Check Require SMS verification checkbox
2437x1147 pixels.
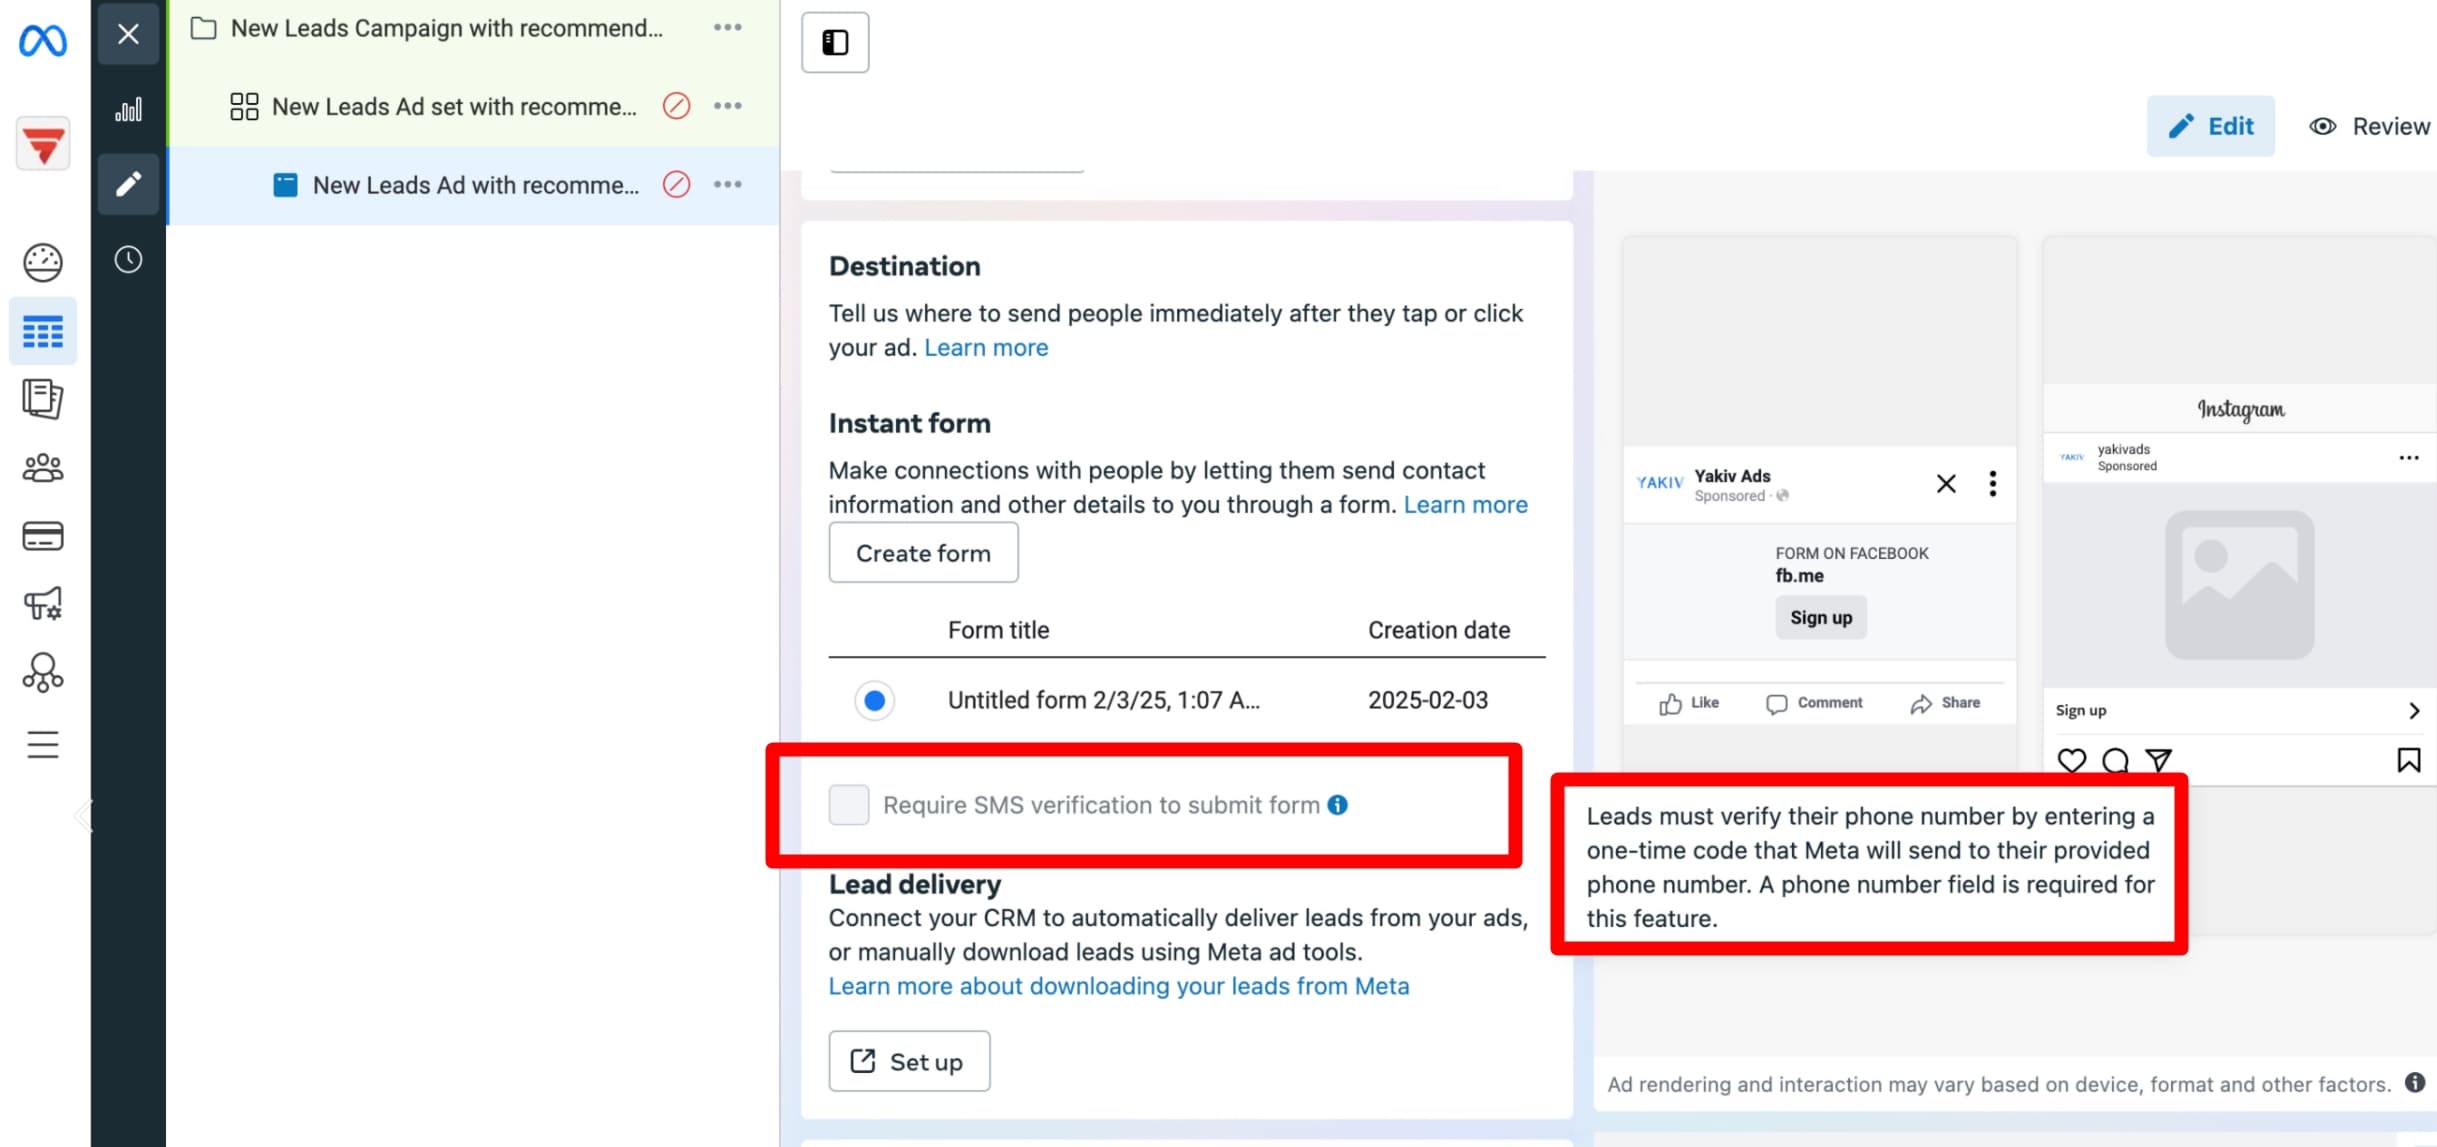849,805
